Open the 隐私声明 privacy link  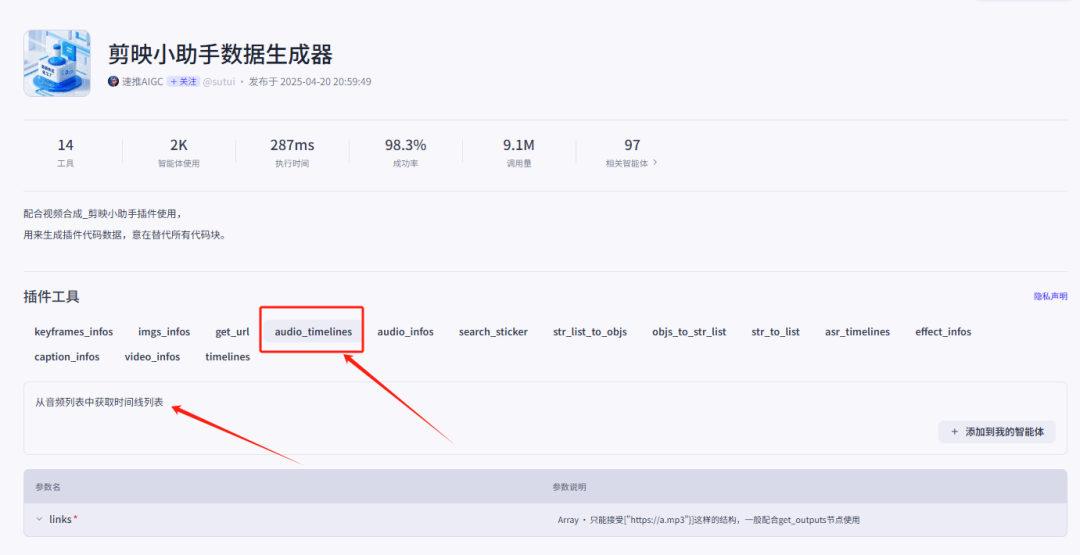point(1050,296)
